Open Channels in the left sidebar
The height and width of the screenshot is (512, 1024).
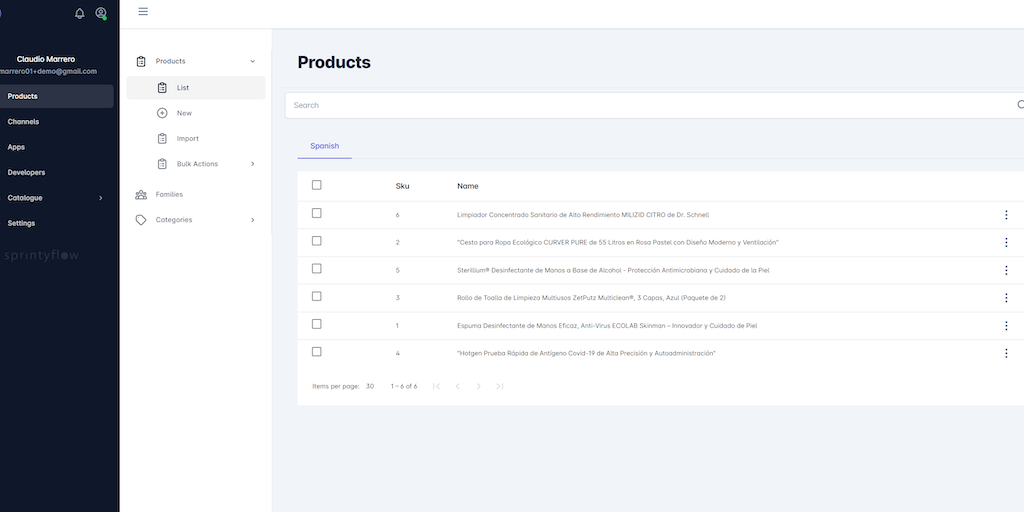(x=23, y=122)
